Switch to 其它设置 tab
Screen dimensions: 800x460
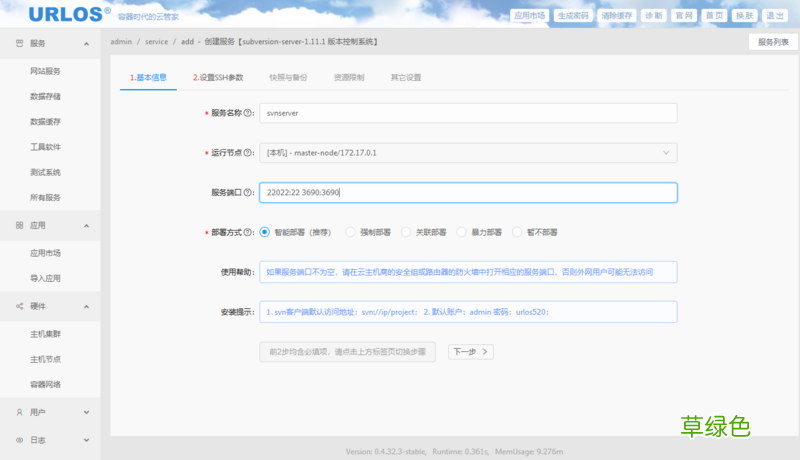(406, 78)
